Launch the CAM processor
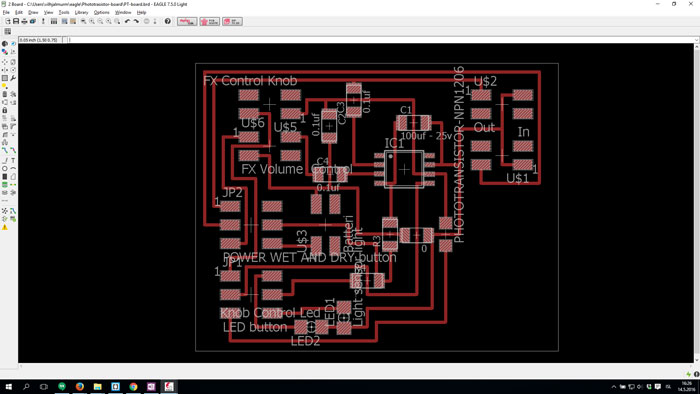700x394 pixels. [33, 21]
